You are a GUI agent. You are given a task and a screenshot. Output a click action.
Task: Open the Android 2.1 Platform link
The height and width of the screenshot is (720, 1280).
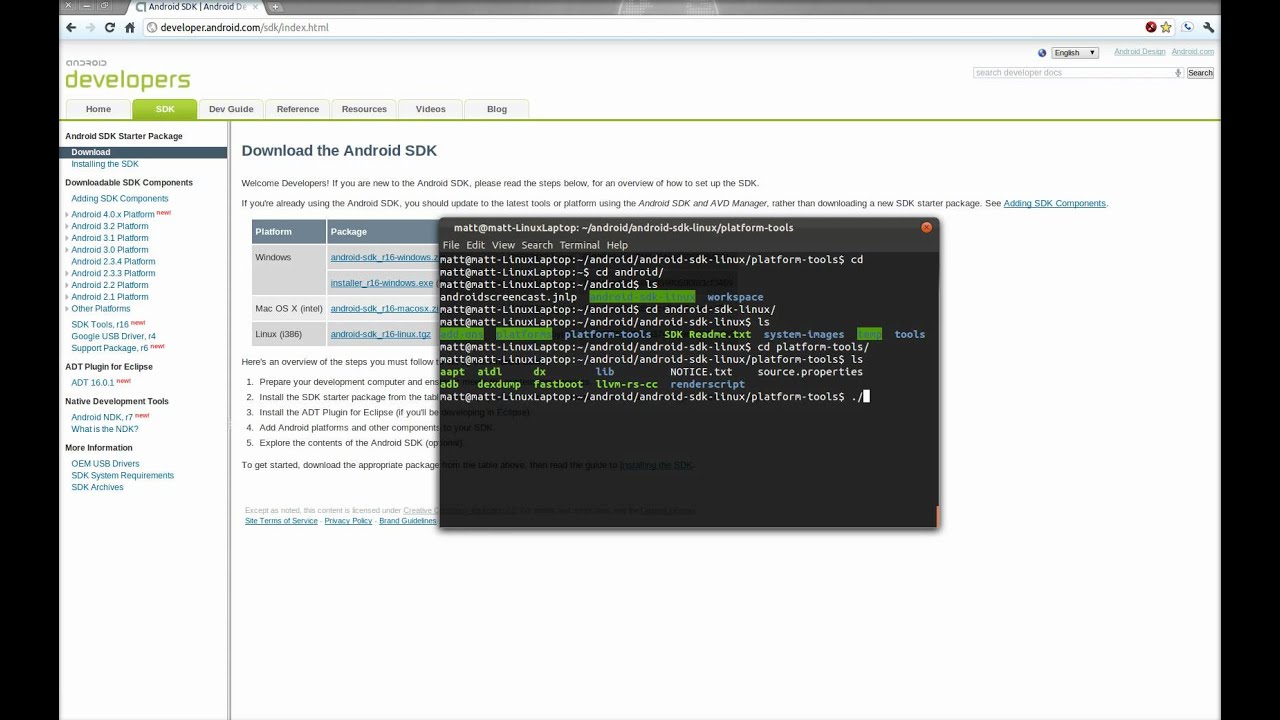(x=110, y=297)
